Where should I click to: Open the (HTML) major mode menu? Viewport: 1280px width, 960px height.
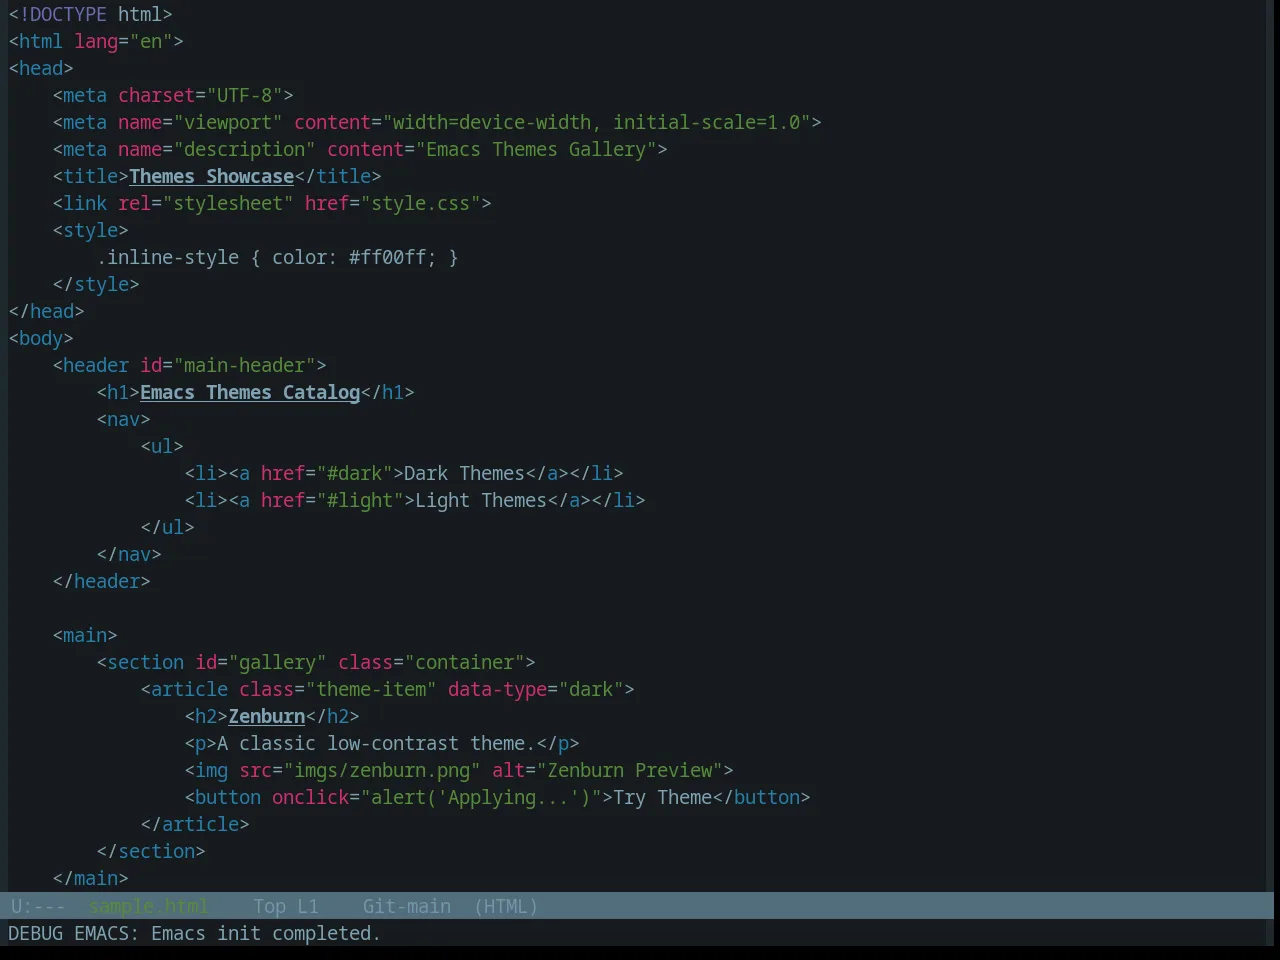505,906
